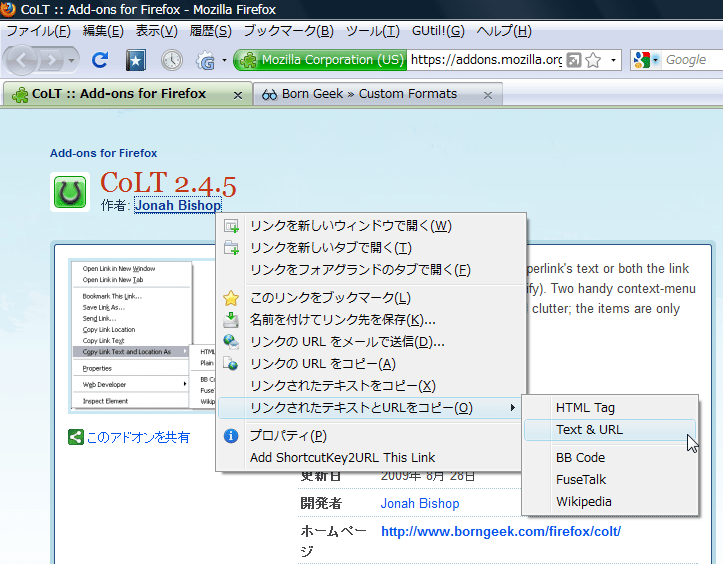
Task: Open the ファイル(F) menu
Action: point(38,31)
